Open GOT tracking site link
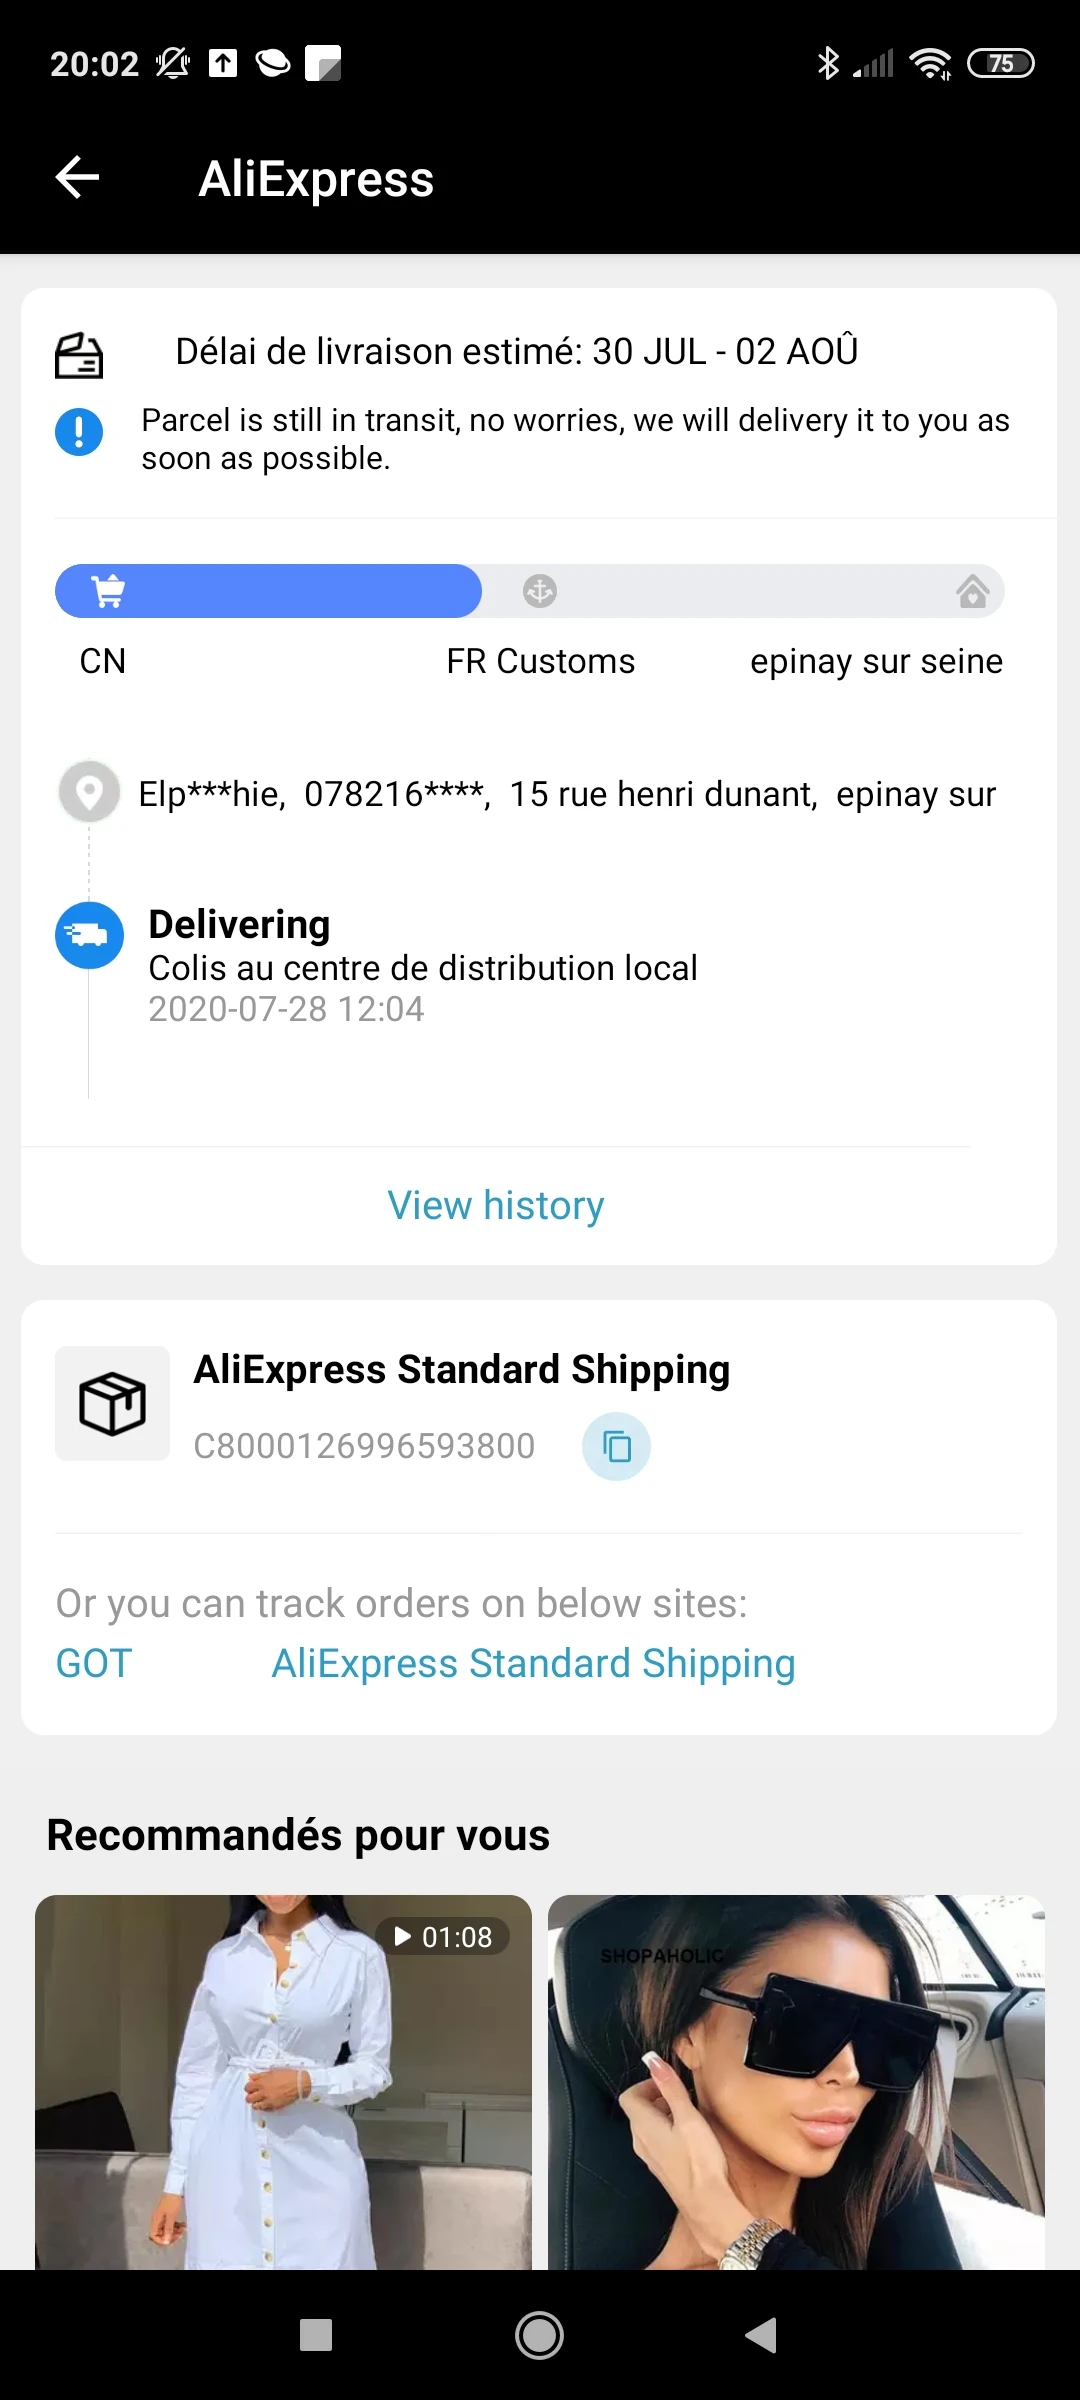This screenshot has width=1080, height=2400. (94, 1663)
